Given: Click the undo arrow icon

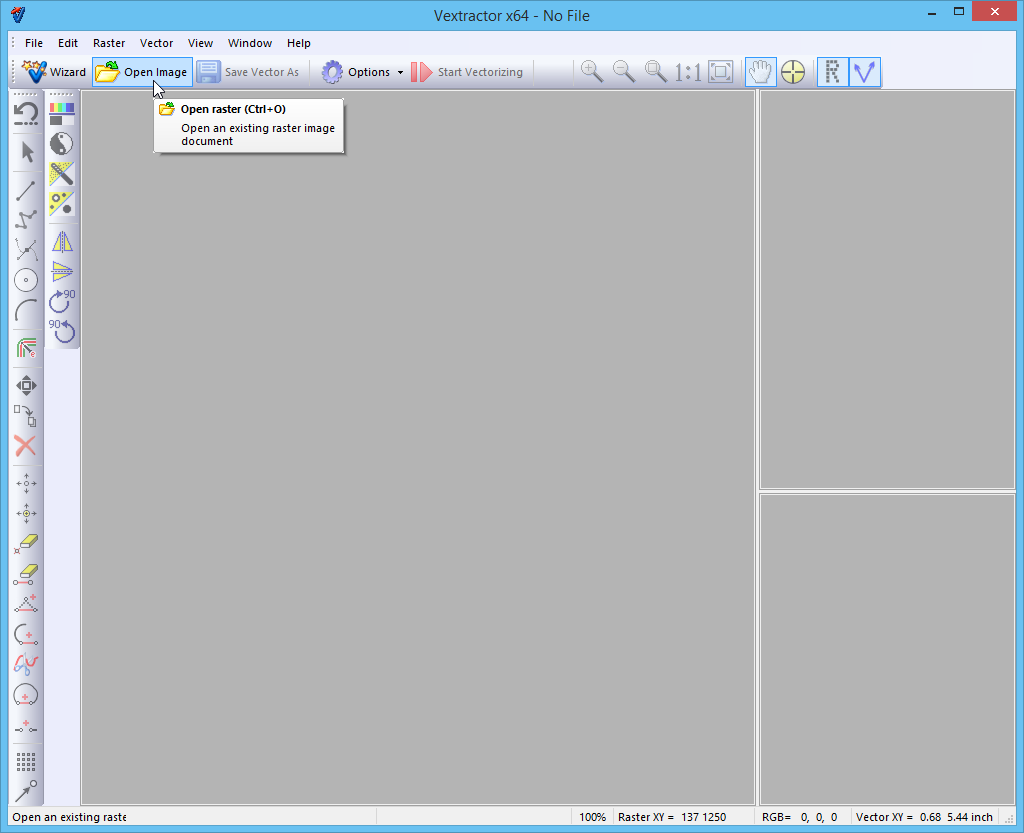Looking at the screenshot, I should pos(26,113).
